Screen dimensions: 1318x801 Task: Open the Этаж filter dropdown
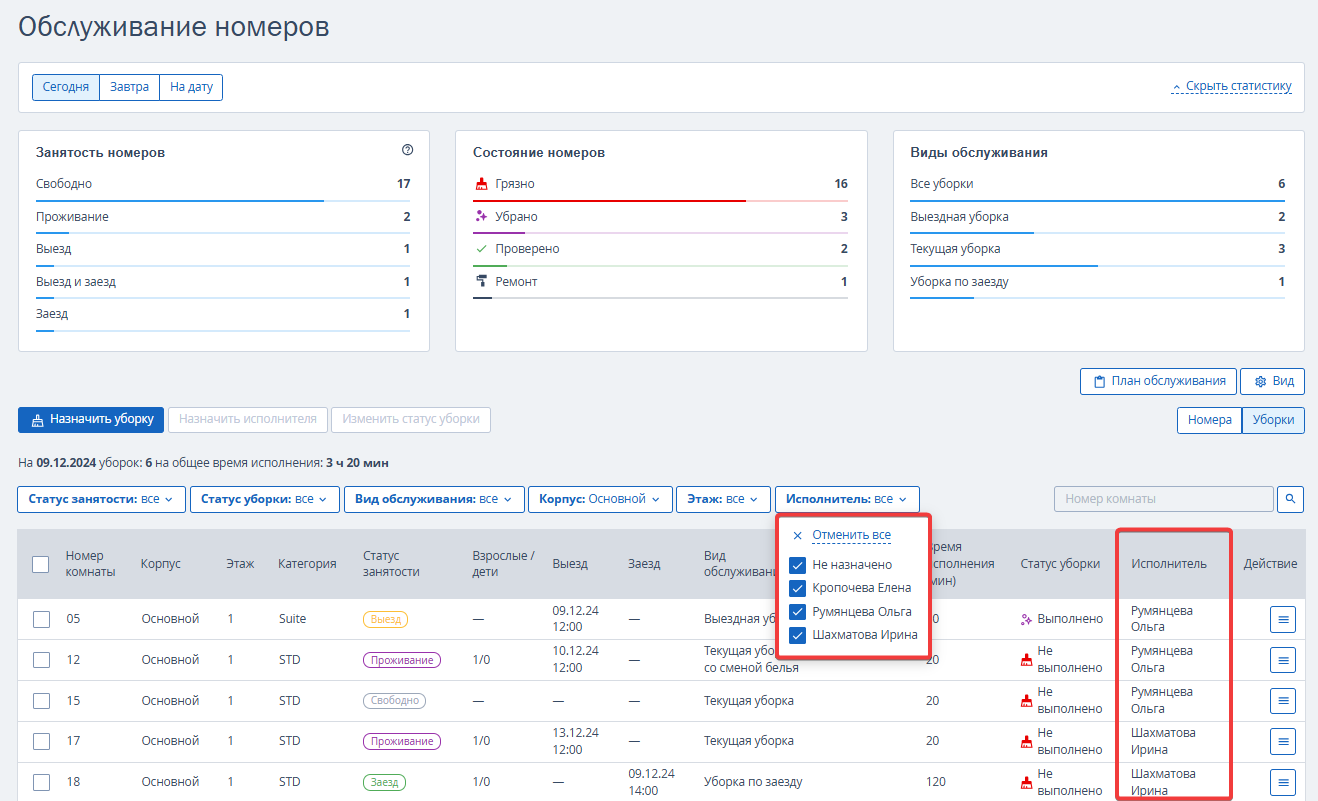[723, 499]
